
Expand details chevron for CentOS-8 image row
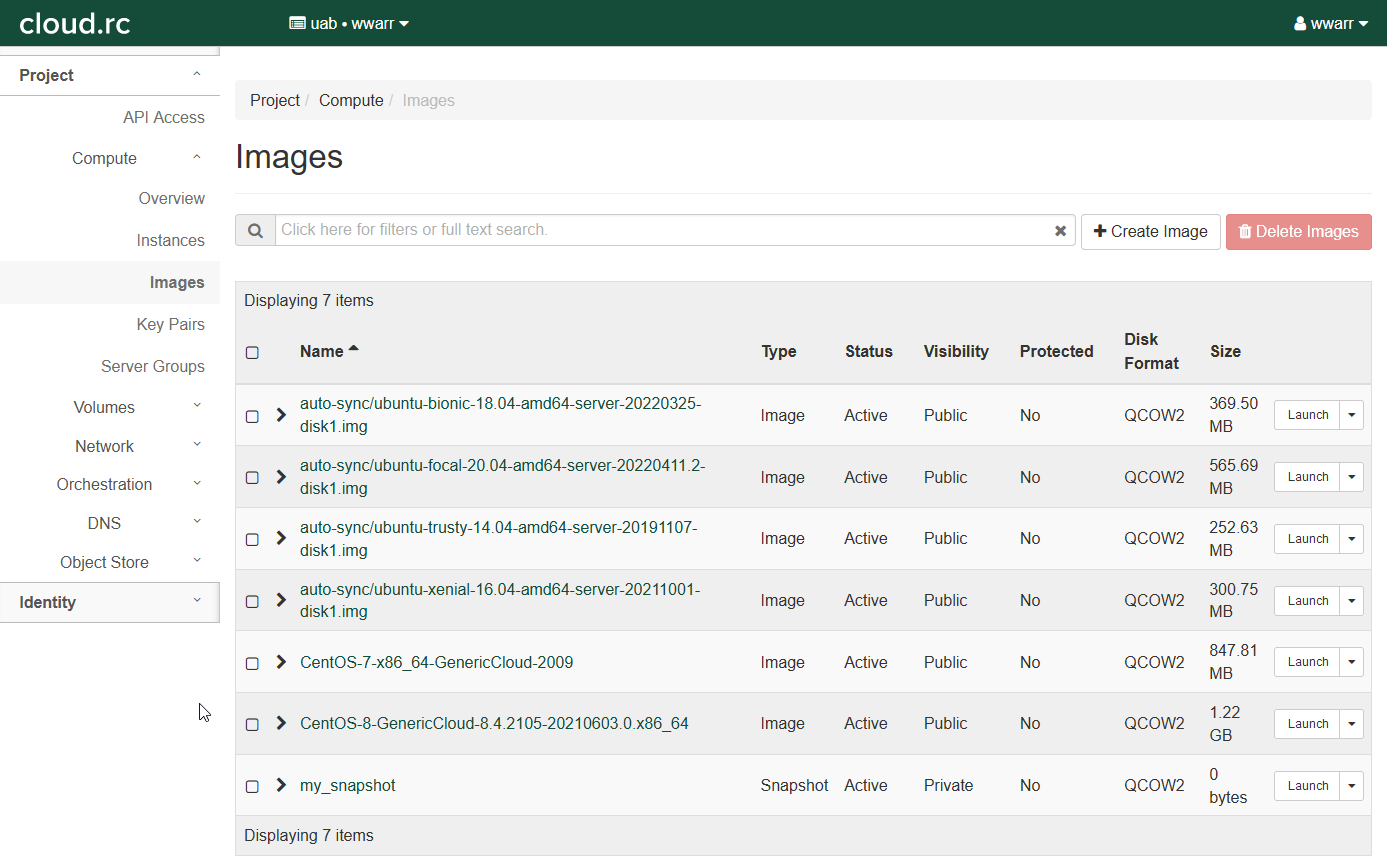click(281, 723)
